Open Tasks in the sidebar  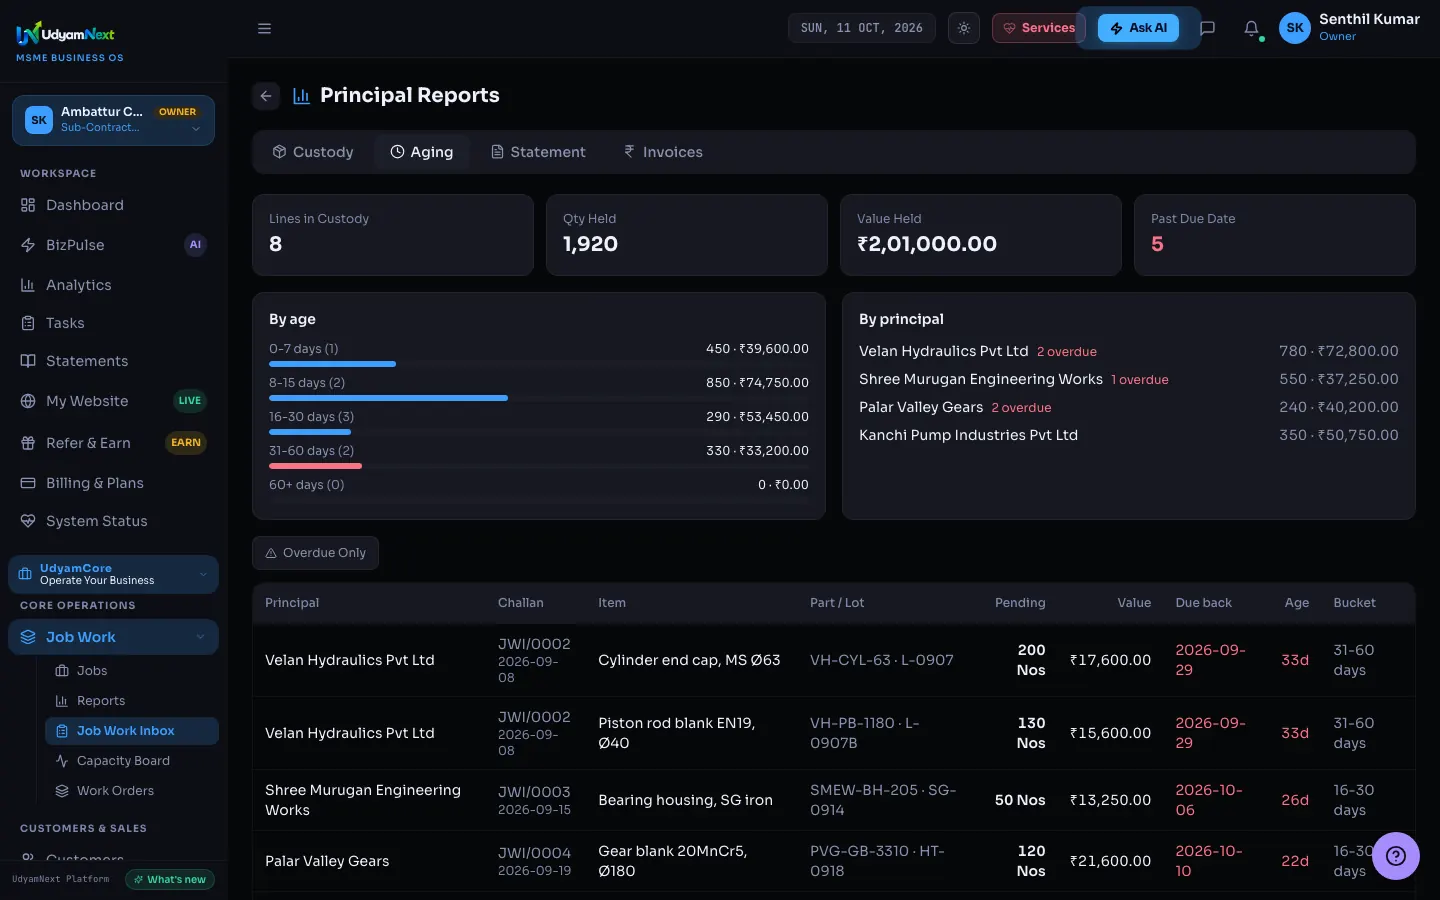click(x=113, y=323)
